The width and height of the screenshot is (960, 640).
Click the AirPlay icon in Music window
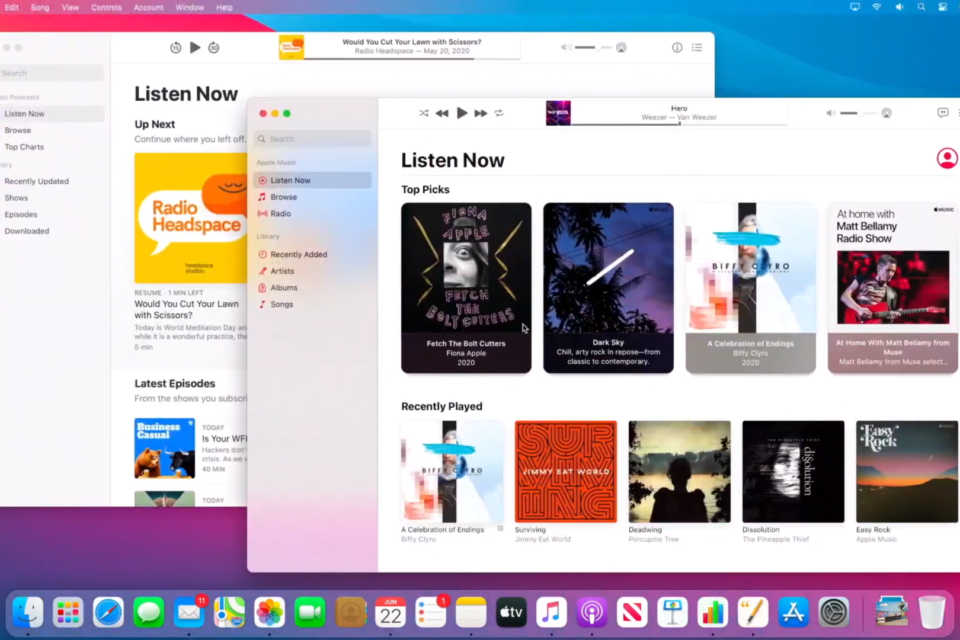(886, 113)
